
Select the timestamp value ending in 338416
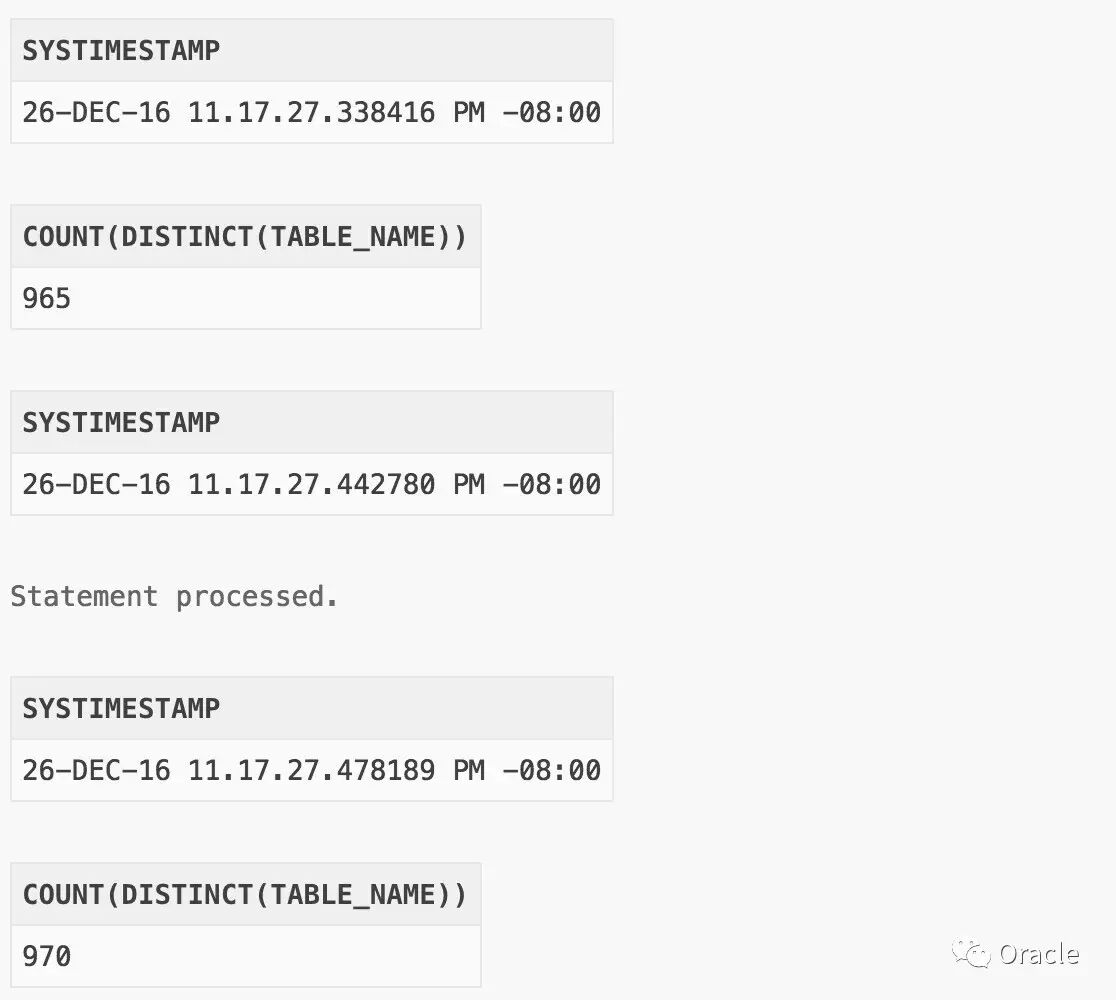click(x=312, y=112)
